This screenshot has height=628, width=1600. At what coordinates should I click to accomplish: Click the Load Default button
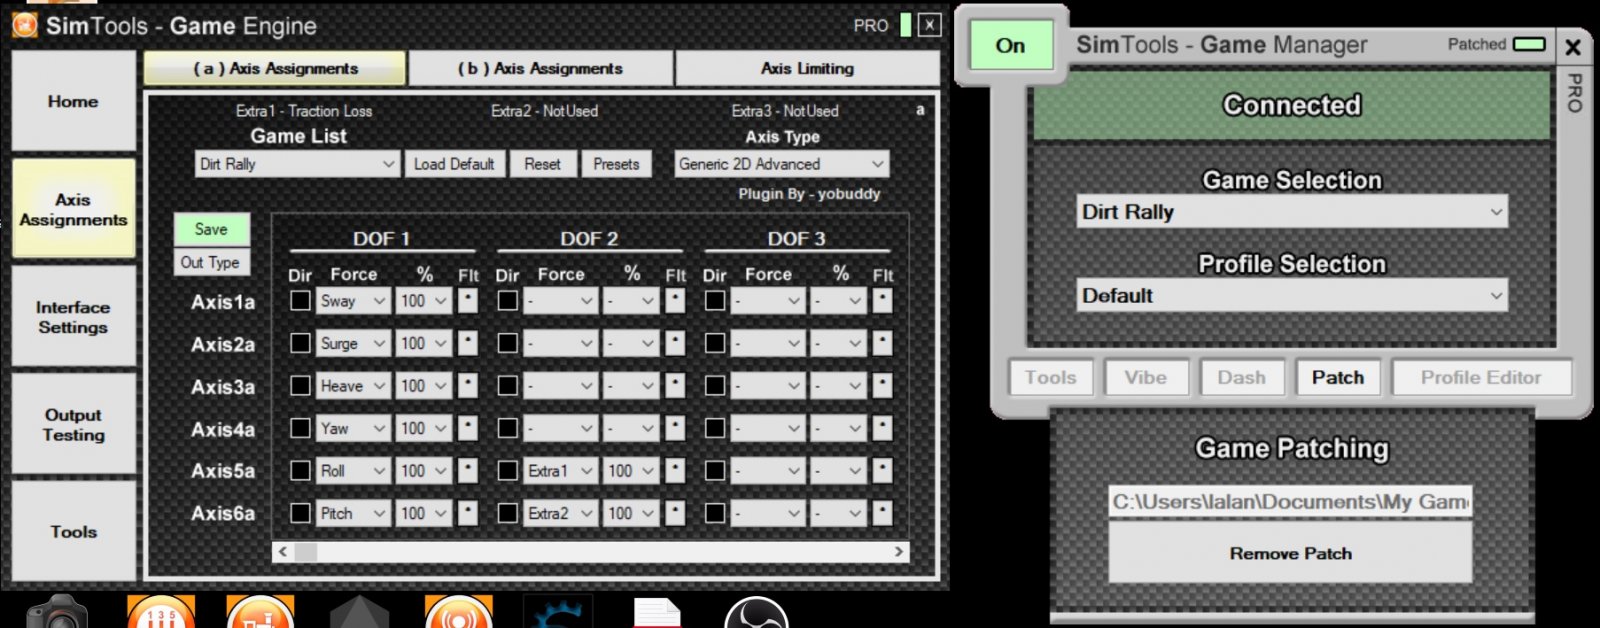coord(454,164)
